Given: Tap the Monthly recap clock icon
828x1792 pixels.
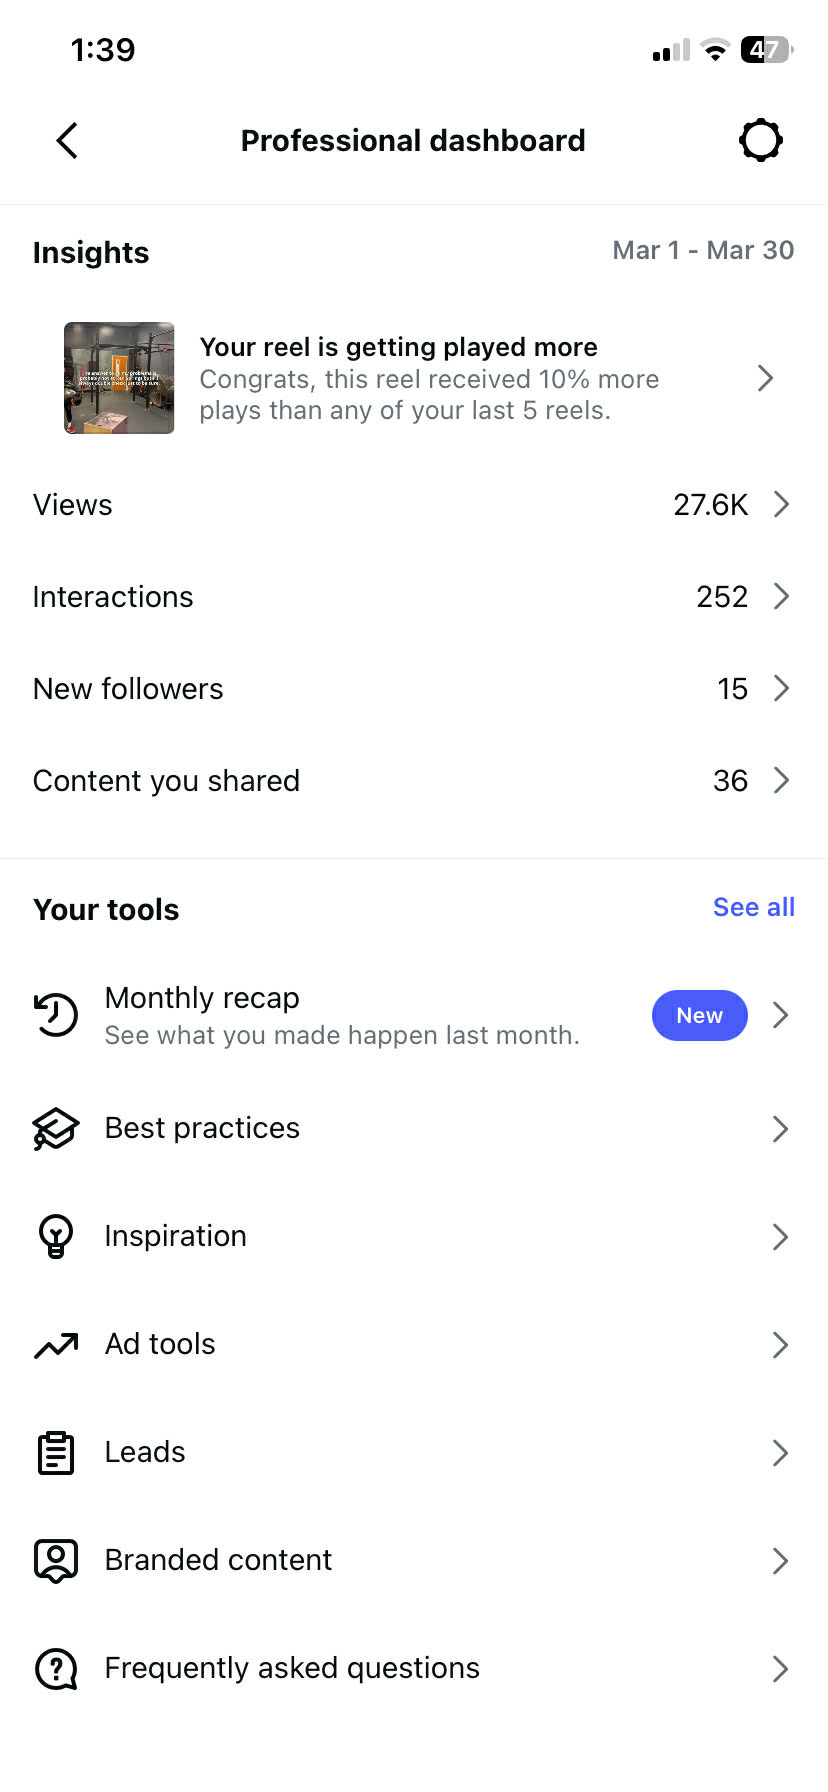Looking at the screenshot, I should tap(56, 1015).
